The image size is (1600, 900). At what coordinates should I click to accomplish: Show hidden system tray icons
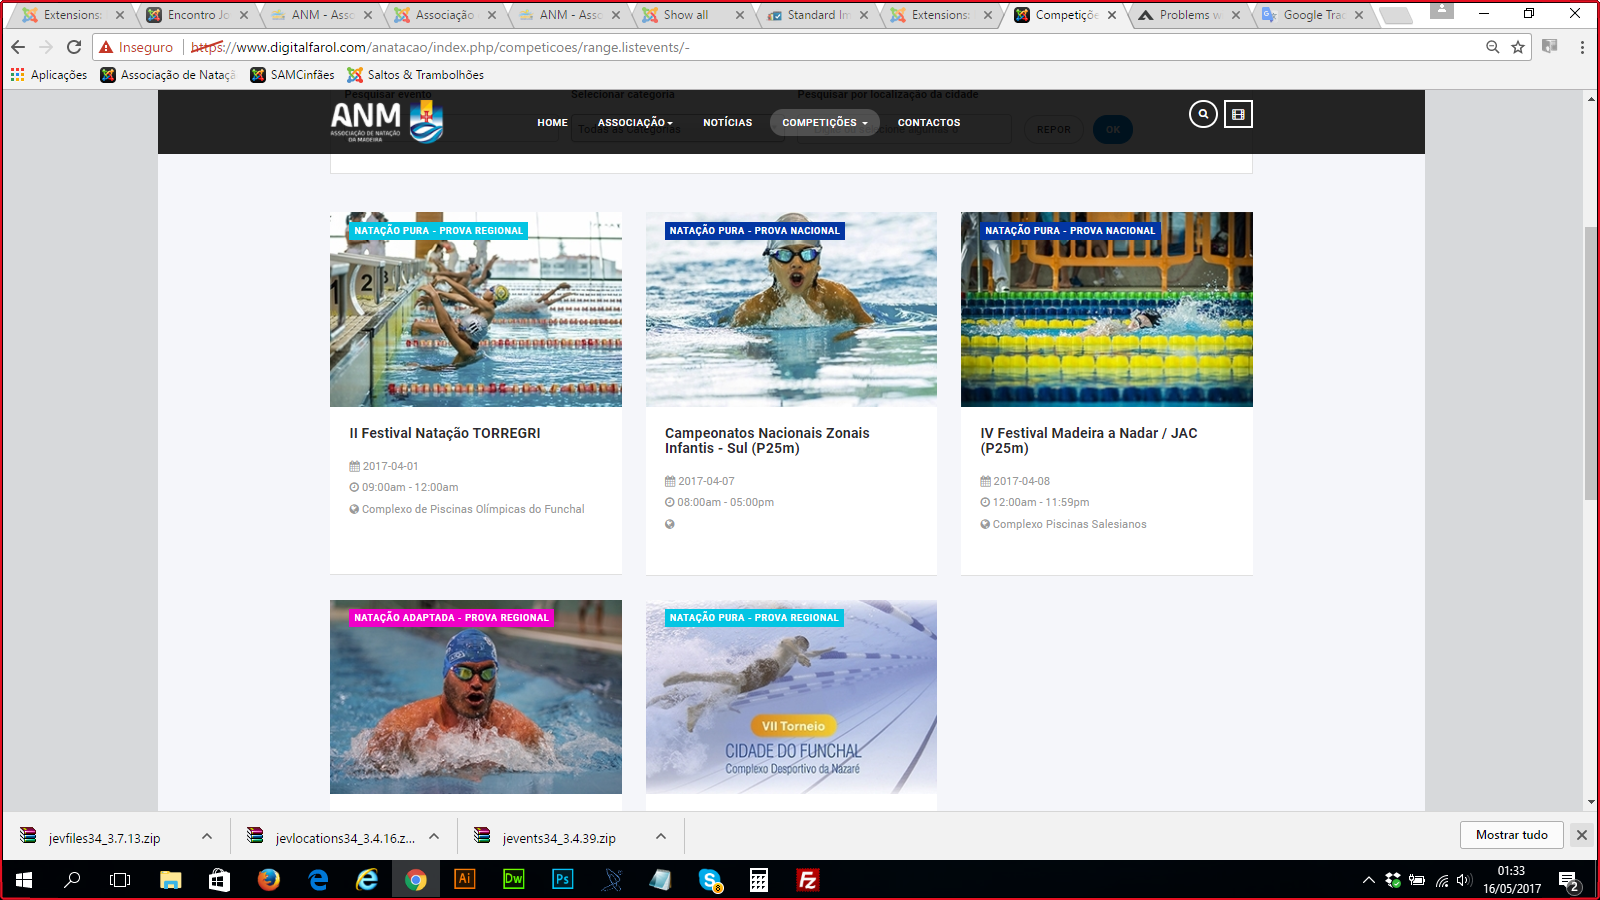(1368, 880)
